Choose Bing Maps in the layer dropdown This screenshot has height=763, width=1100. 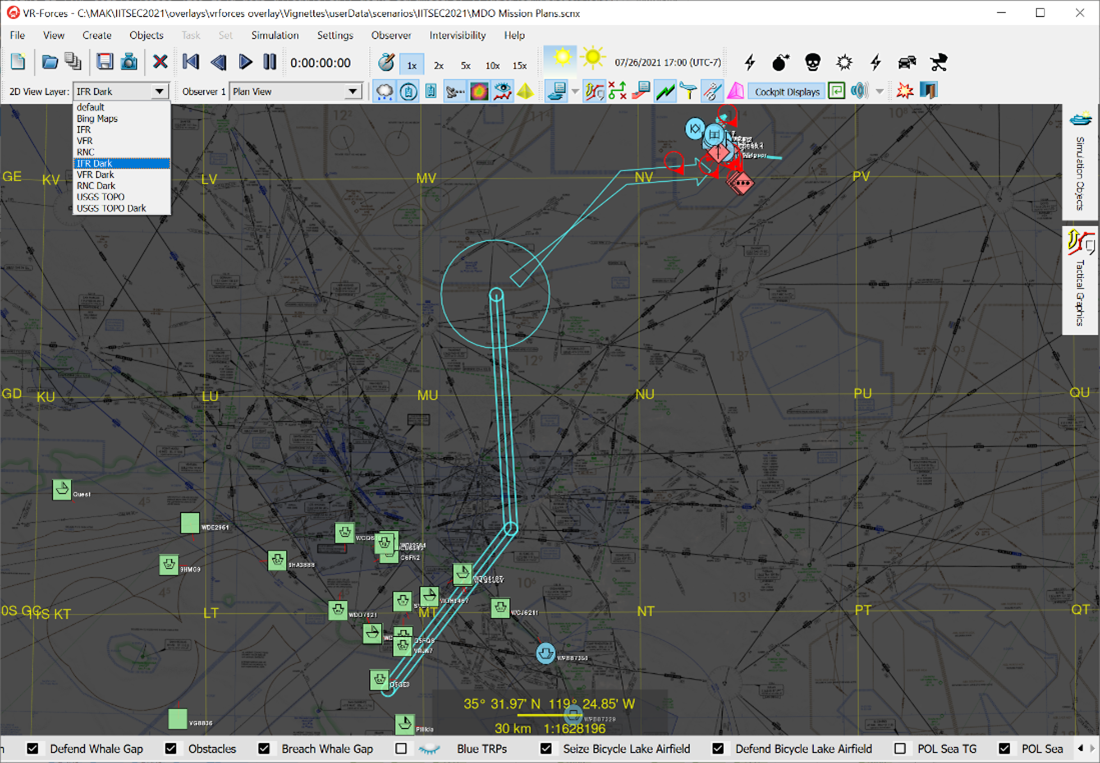click(97, 119)
